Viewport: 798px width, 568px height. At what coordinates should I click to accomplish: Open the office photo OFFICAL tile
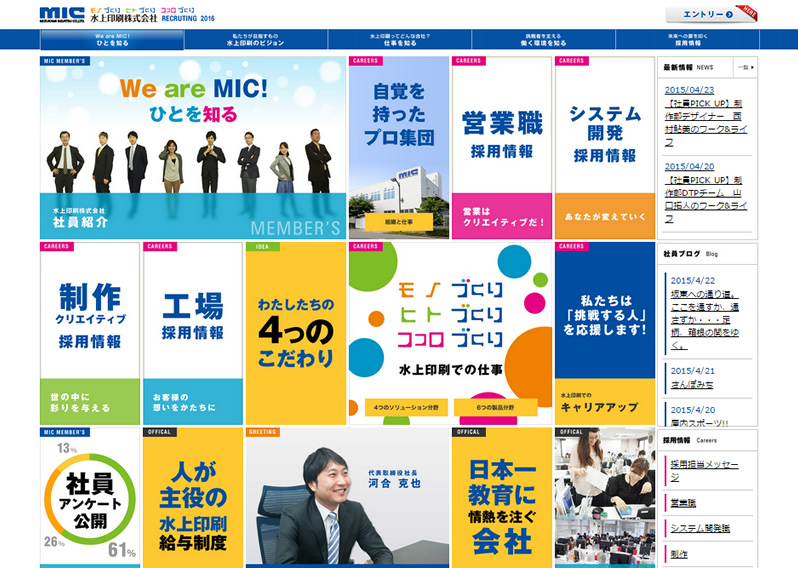[605, 498]
